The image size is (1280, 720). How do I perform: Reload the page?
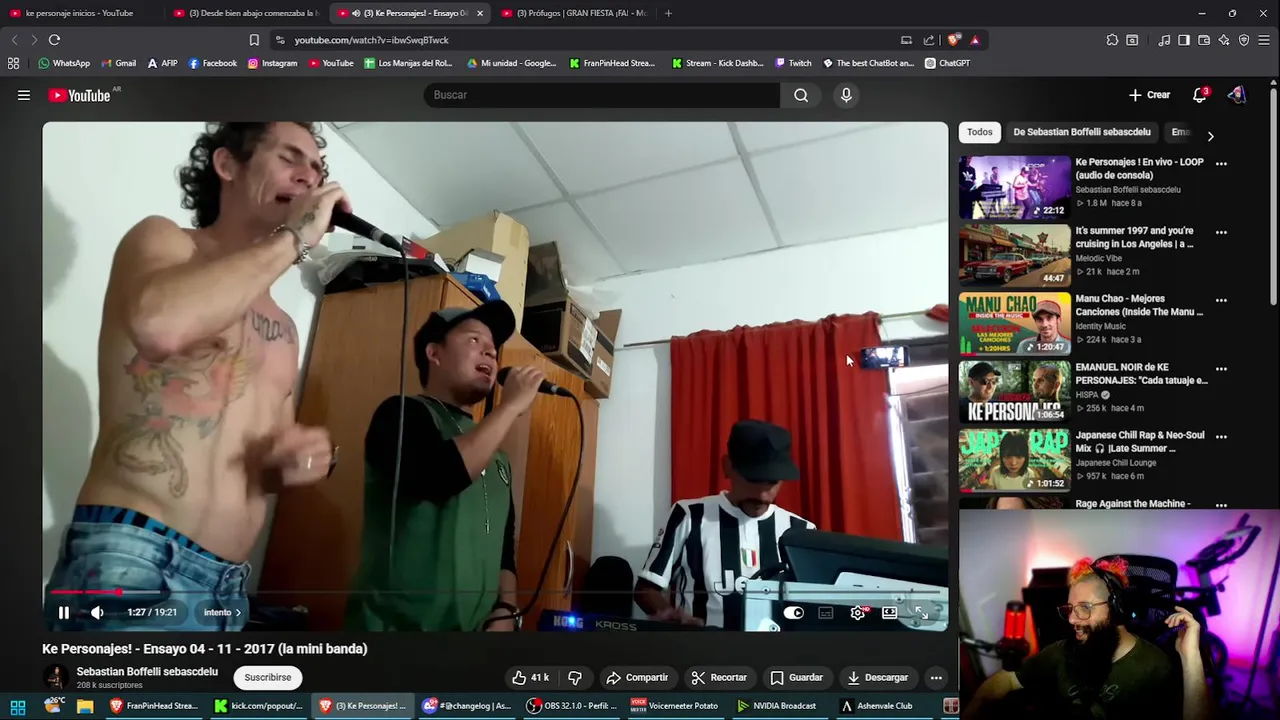(54, 40)
